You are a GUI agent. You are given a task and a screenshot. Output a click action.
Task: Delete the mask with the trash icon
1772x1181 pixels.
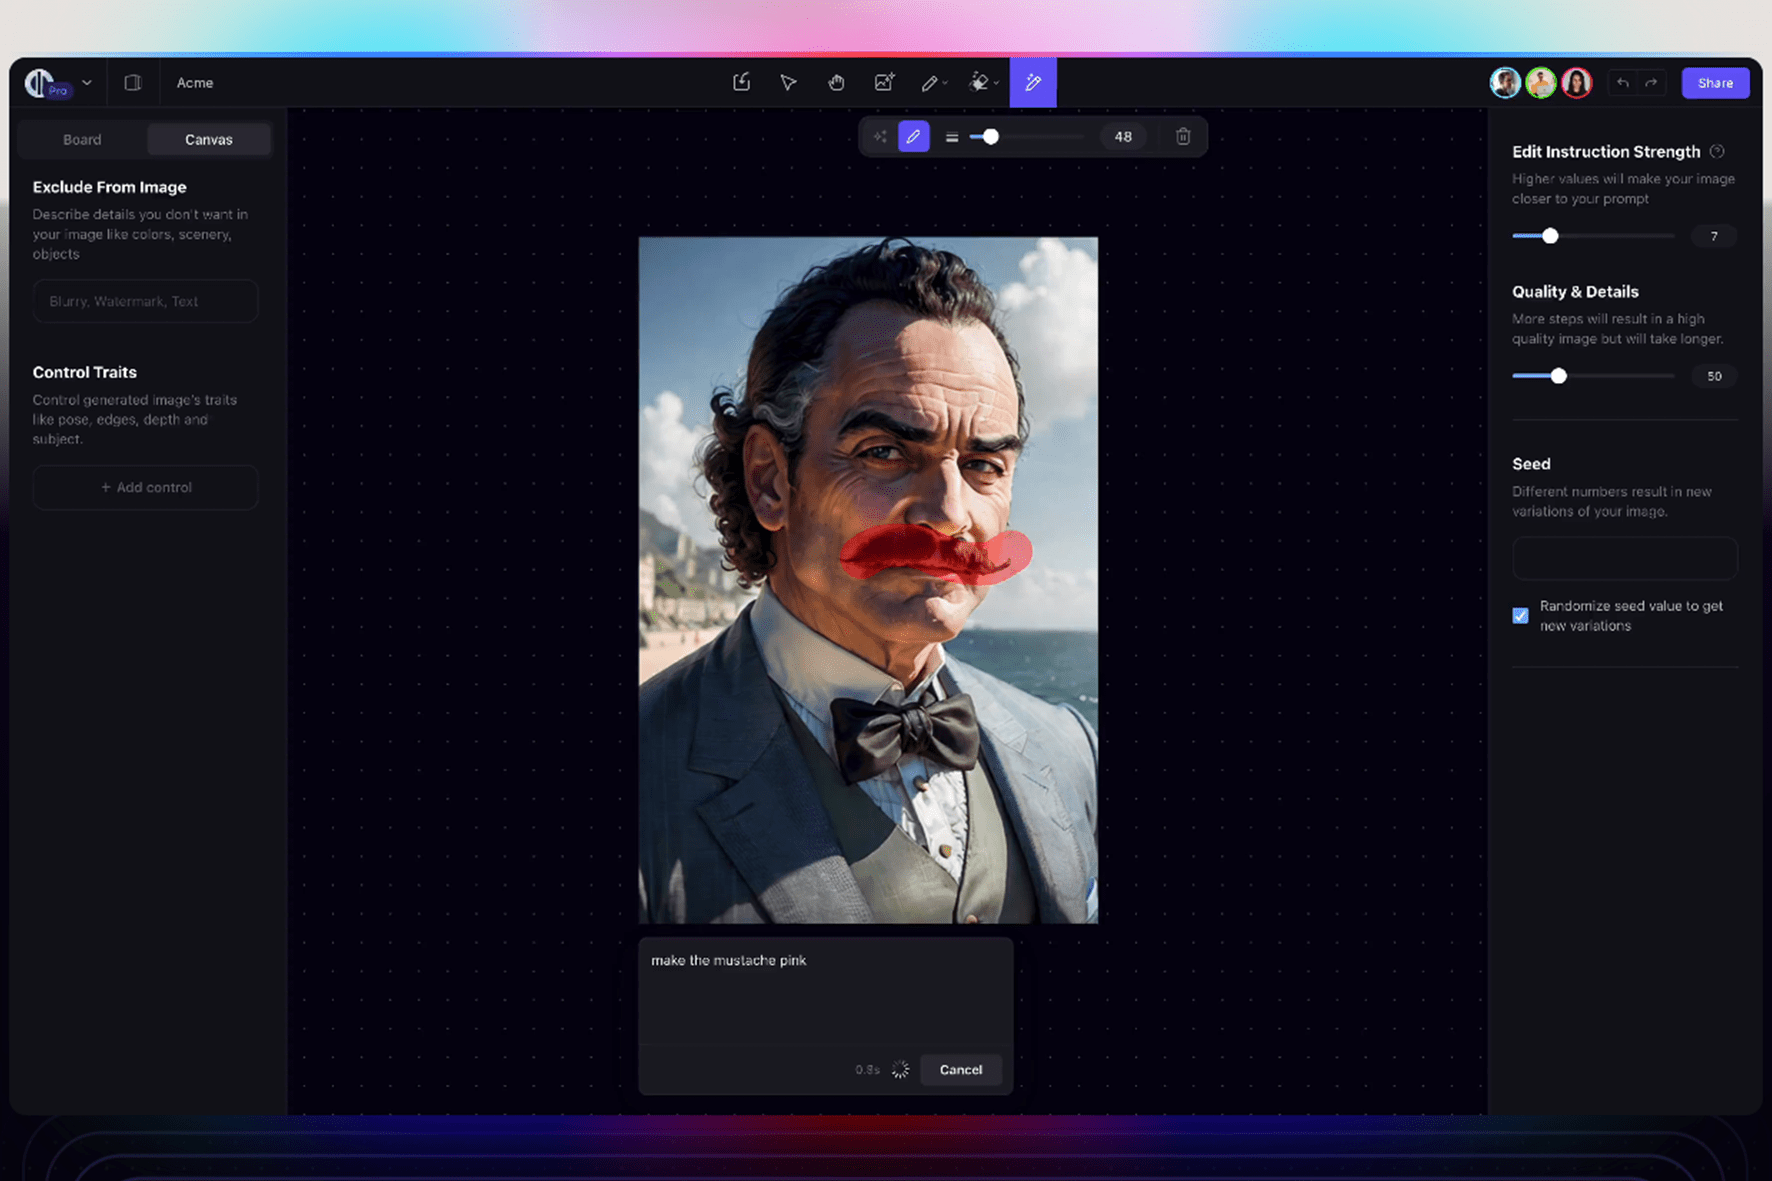pos(1183,136)
